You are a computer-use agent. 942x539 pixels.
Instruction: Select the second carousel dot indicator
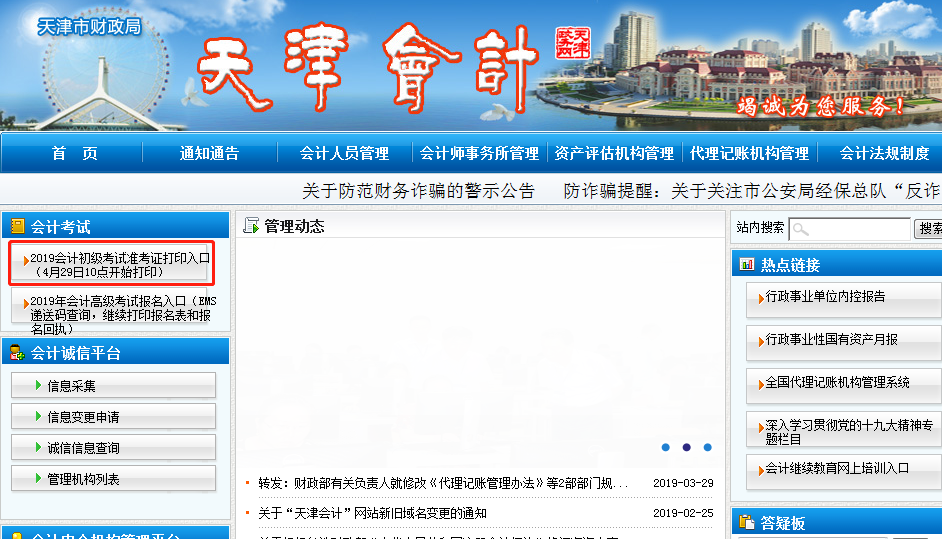pyautogui.click(x=686, y=448)
